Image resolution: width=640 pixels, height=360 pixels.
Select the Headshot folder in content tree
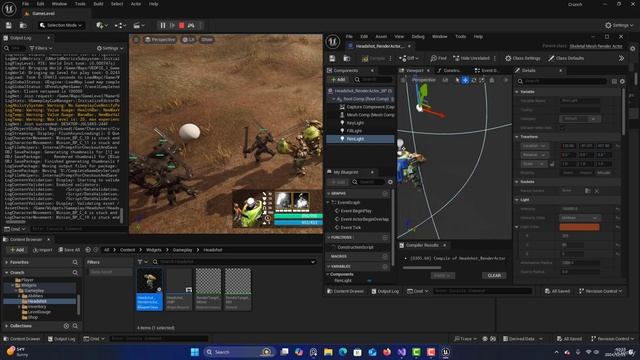pyautogui.click(x=37, y=301)
